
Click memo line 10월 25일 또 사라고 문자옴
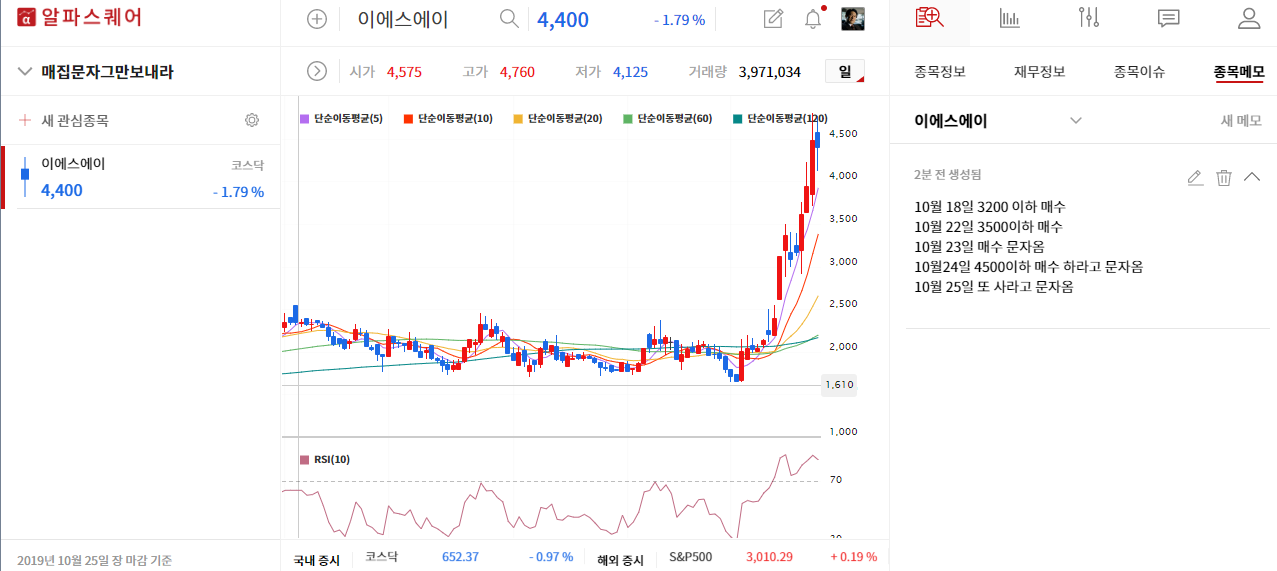(994, 287)
